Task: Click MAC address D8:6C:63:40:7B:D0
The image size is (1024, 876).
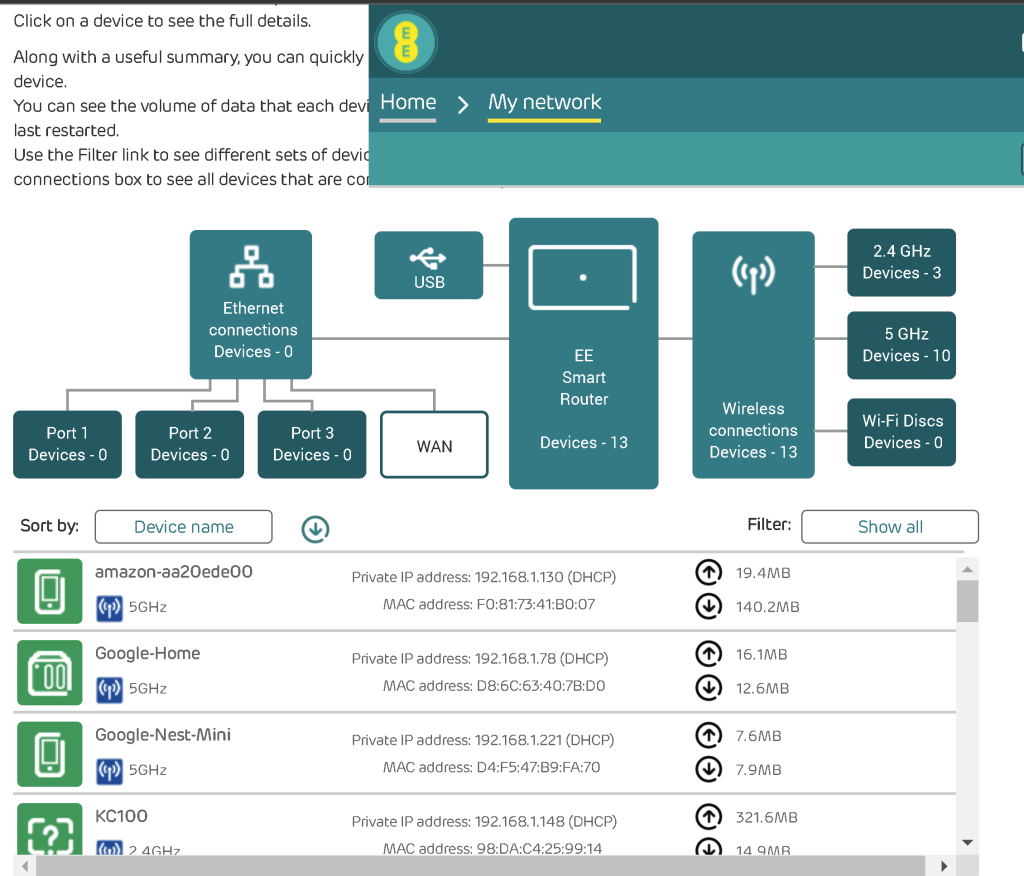Action: [494, 686]
